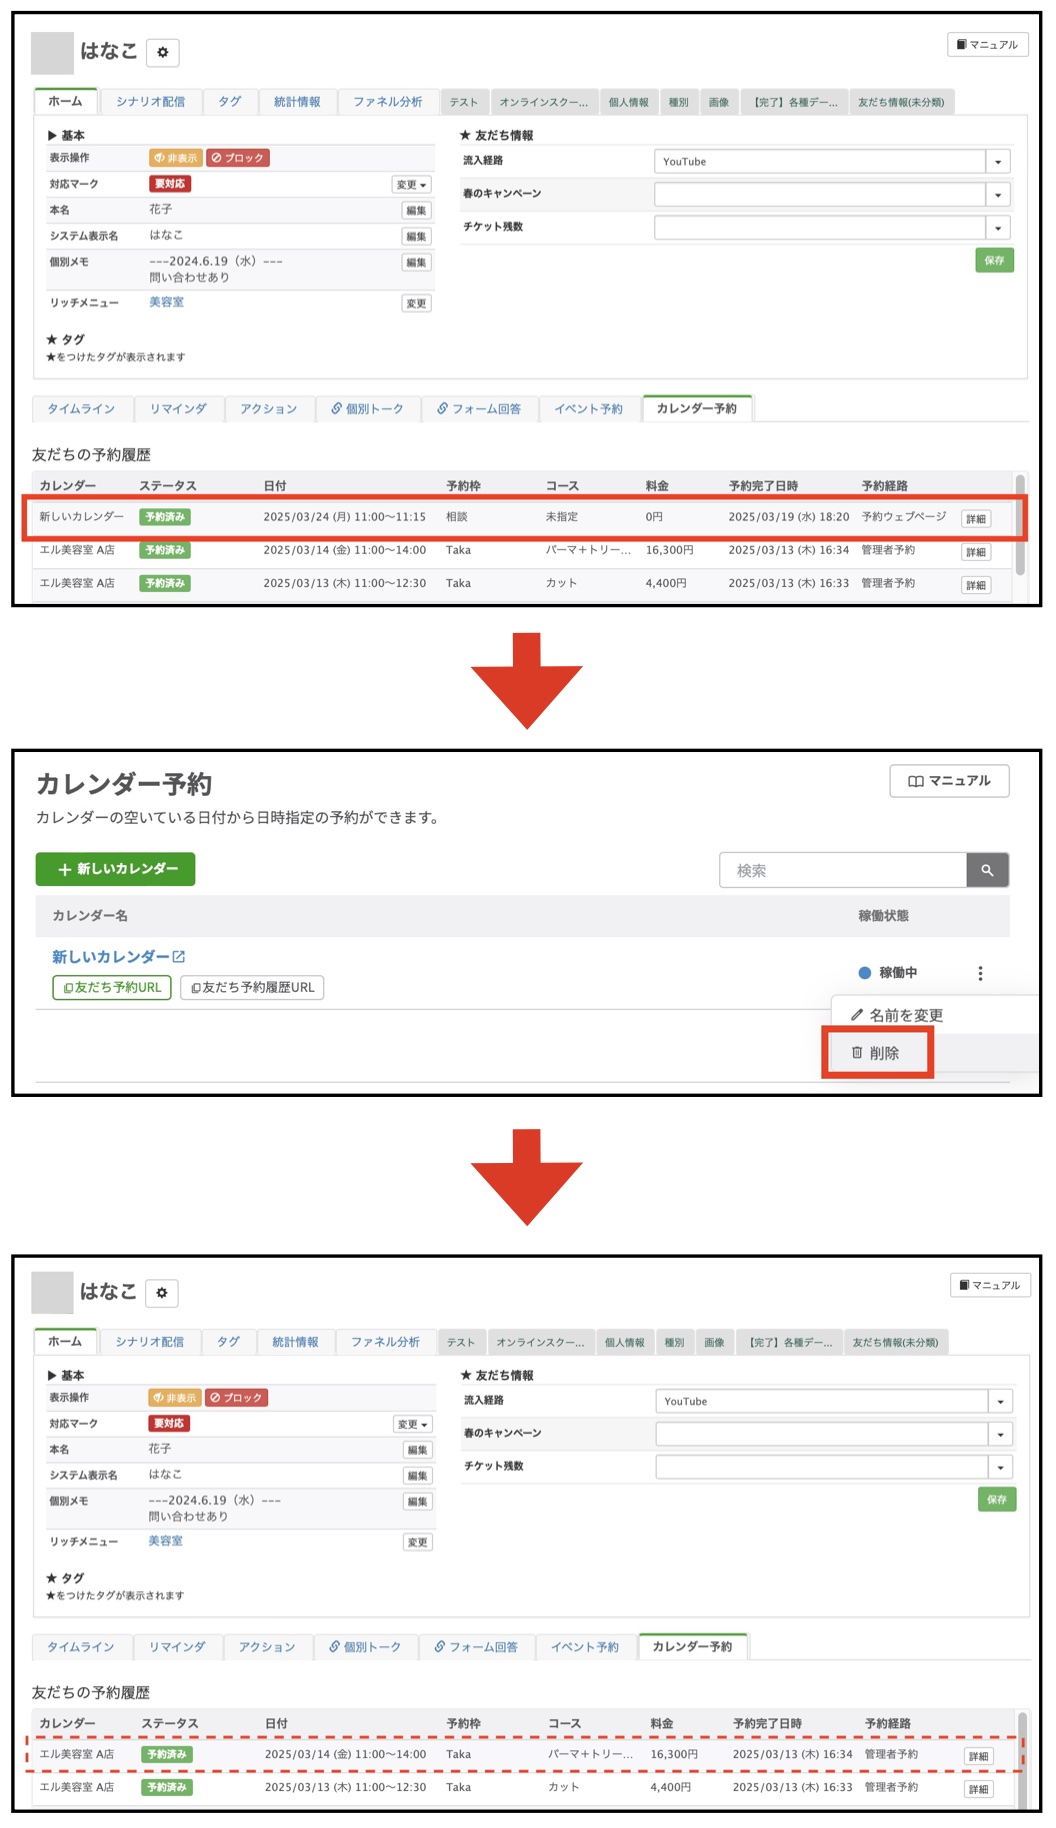Click 非表示 button in bottom screenshot
Viewport: 1056px width, 1828px height.
coord(175,1398)
